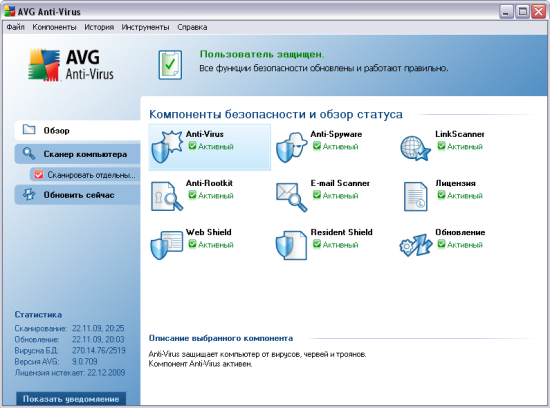Open the E-mail Scanner envelope icon

(x=291, y=196)
